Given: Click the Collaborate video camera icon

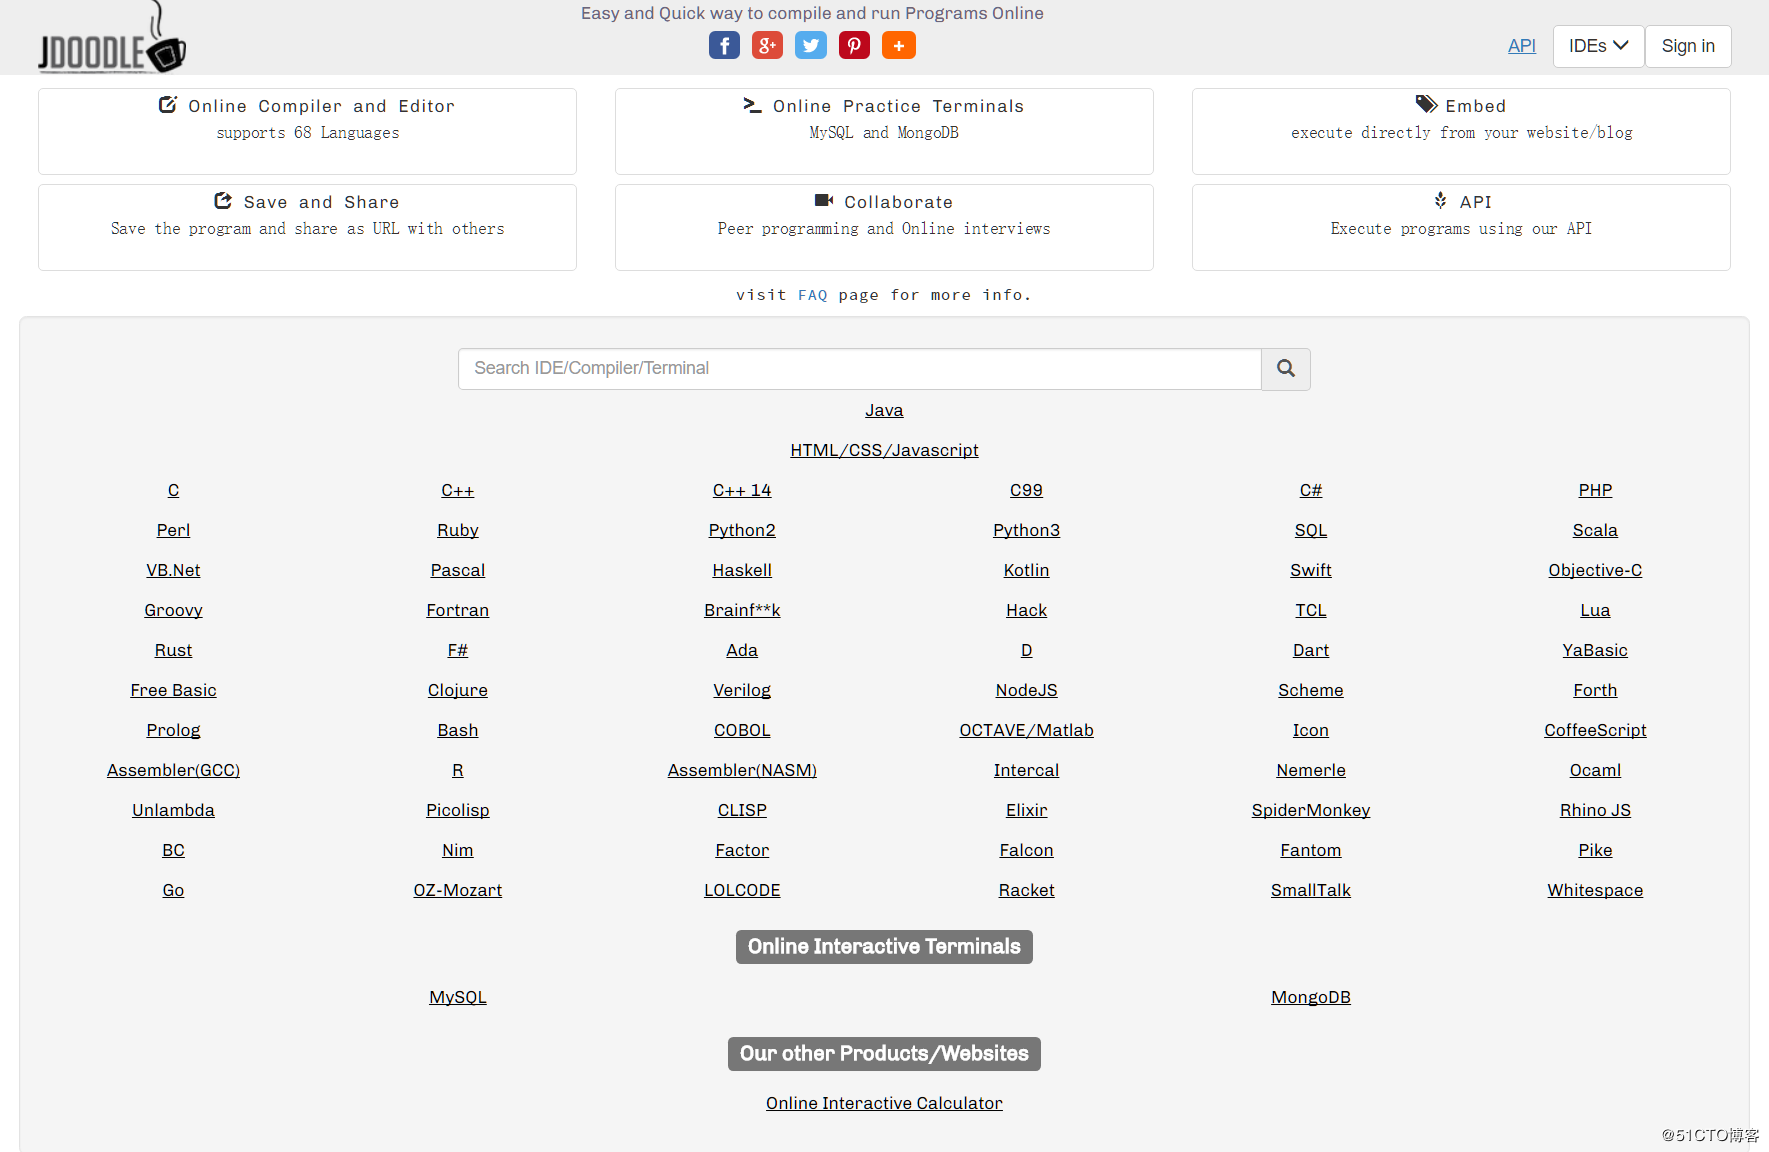Looking at the screenshot, I should [824, 201].
